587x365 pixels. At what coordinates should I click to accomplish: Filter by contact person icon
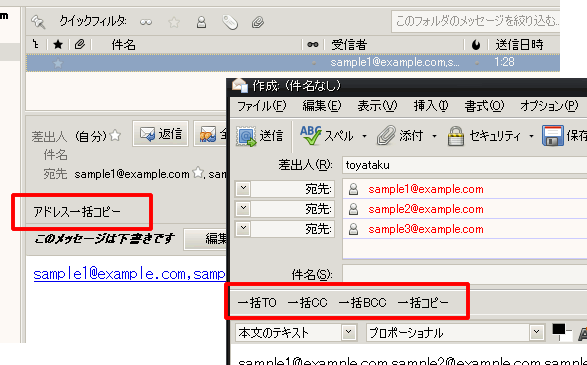(x=201, y=22)
